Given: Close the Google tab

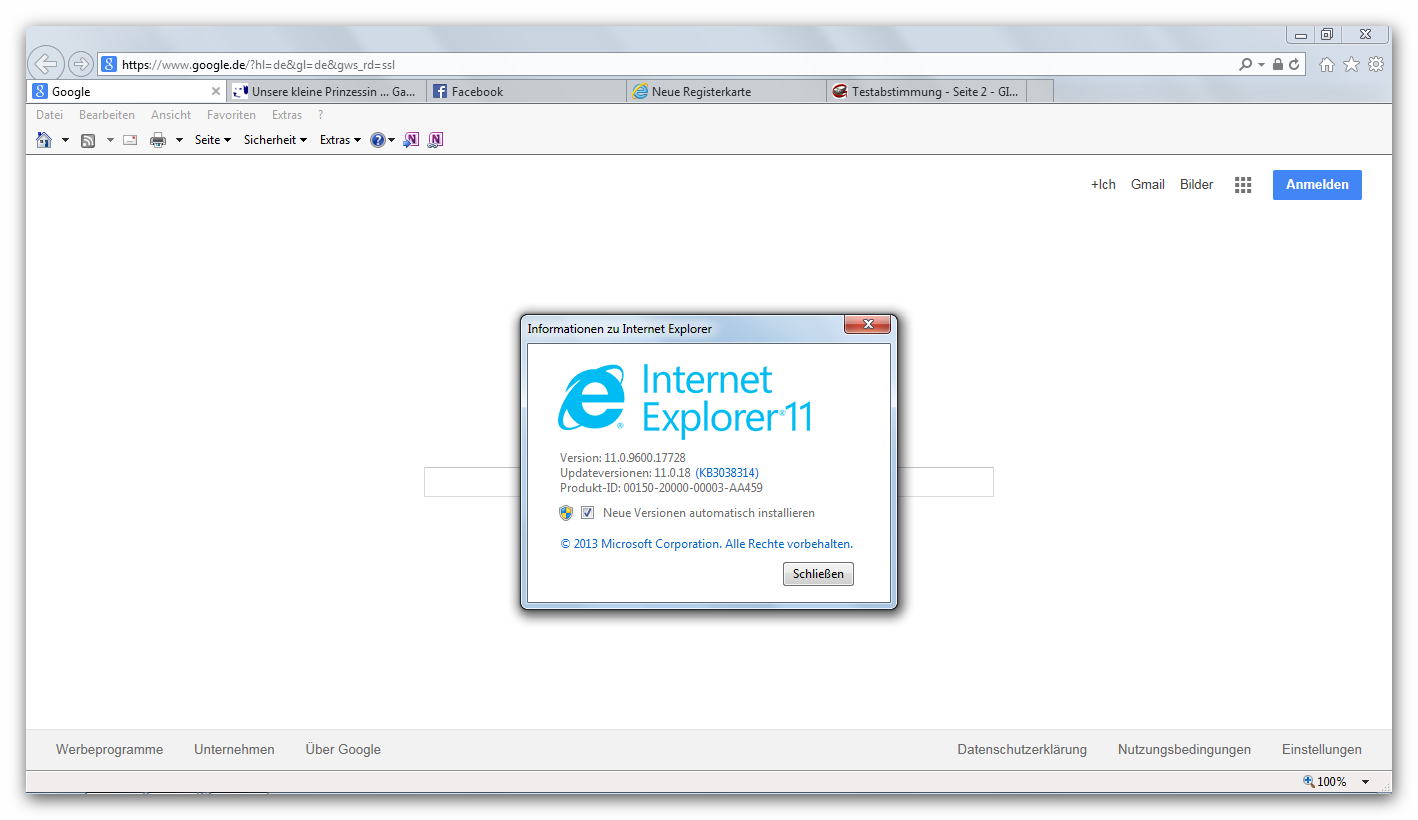Looking at the screenshot, I should click(215, 91).
